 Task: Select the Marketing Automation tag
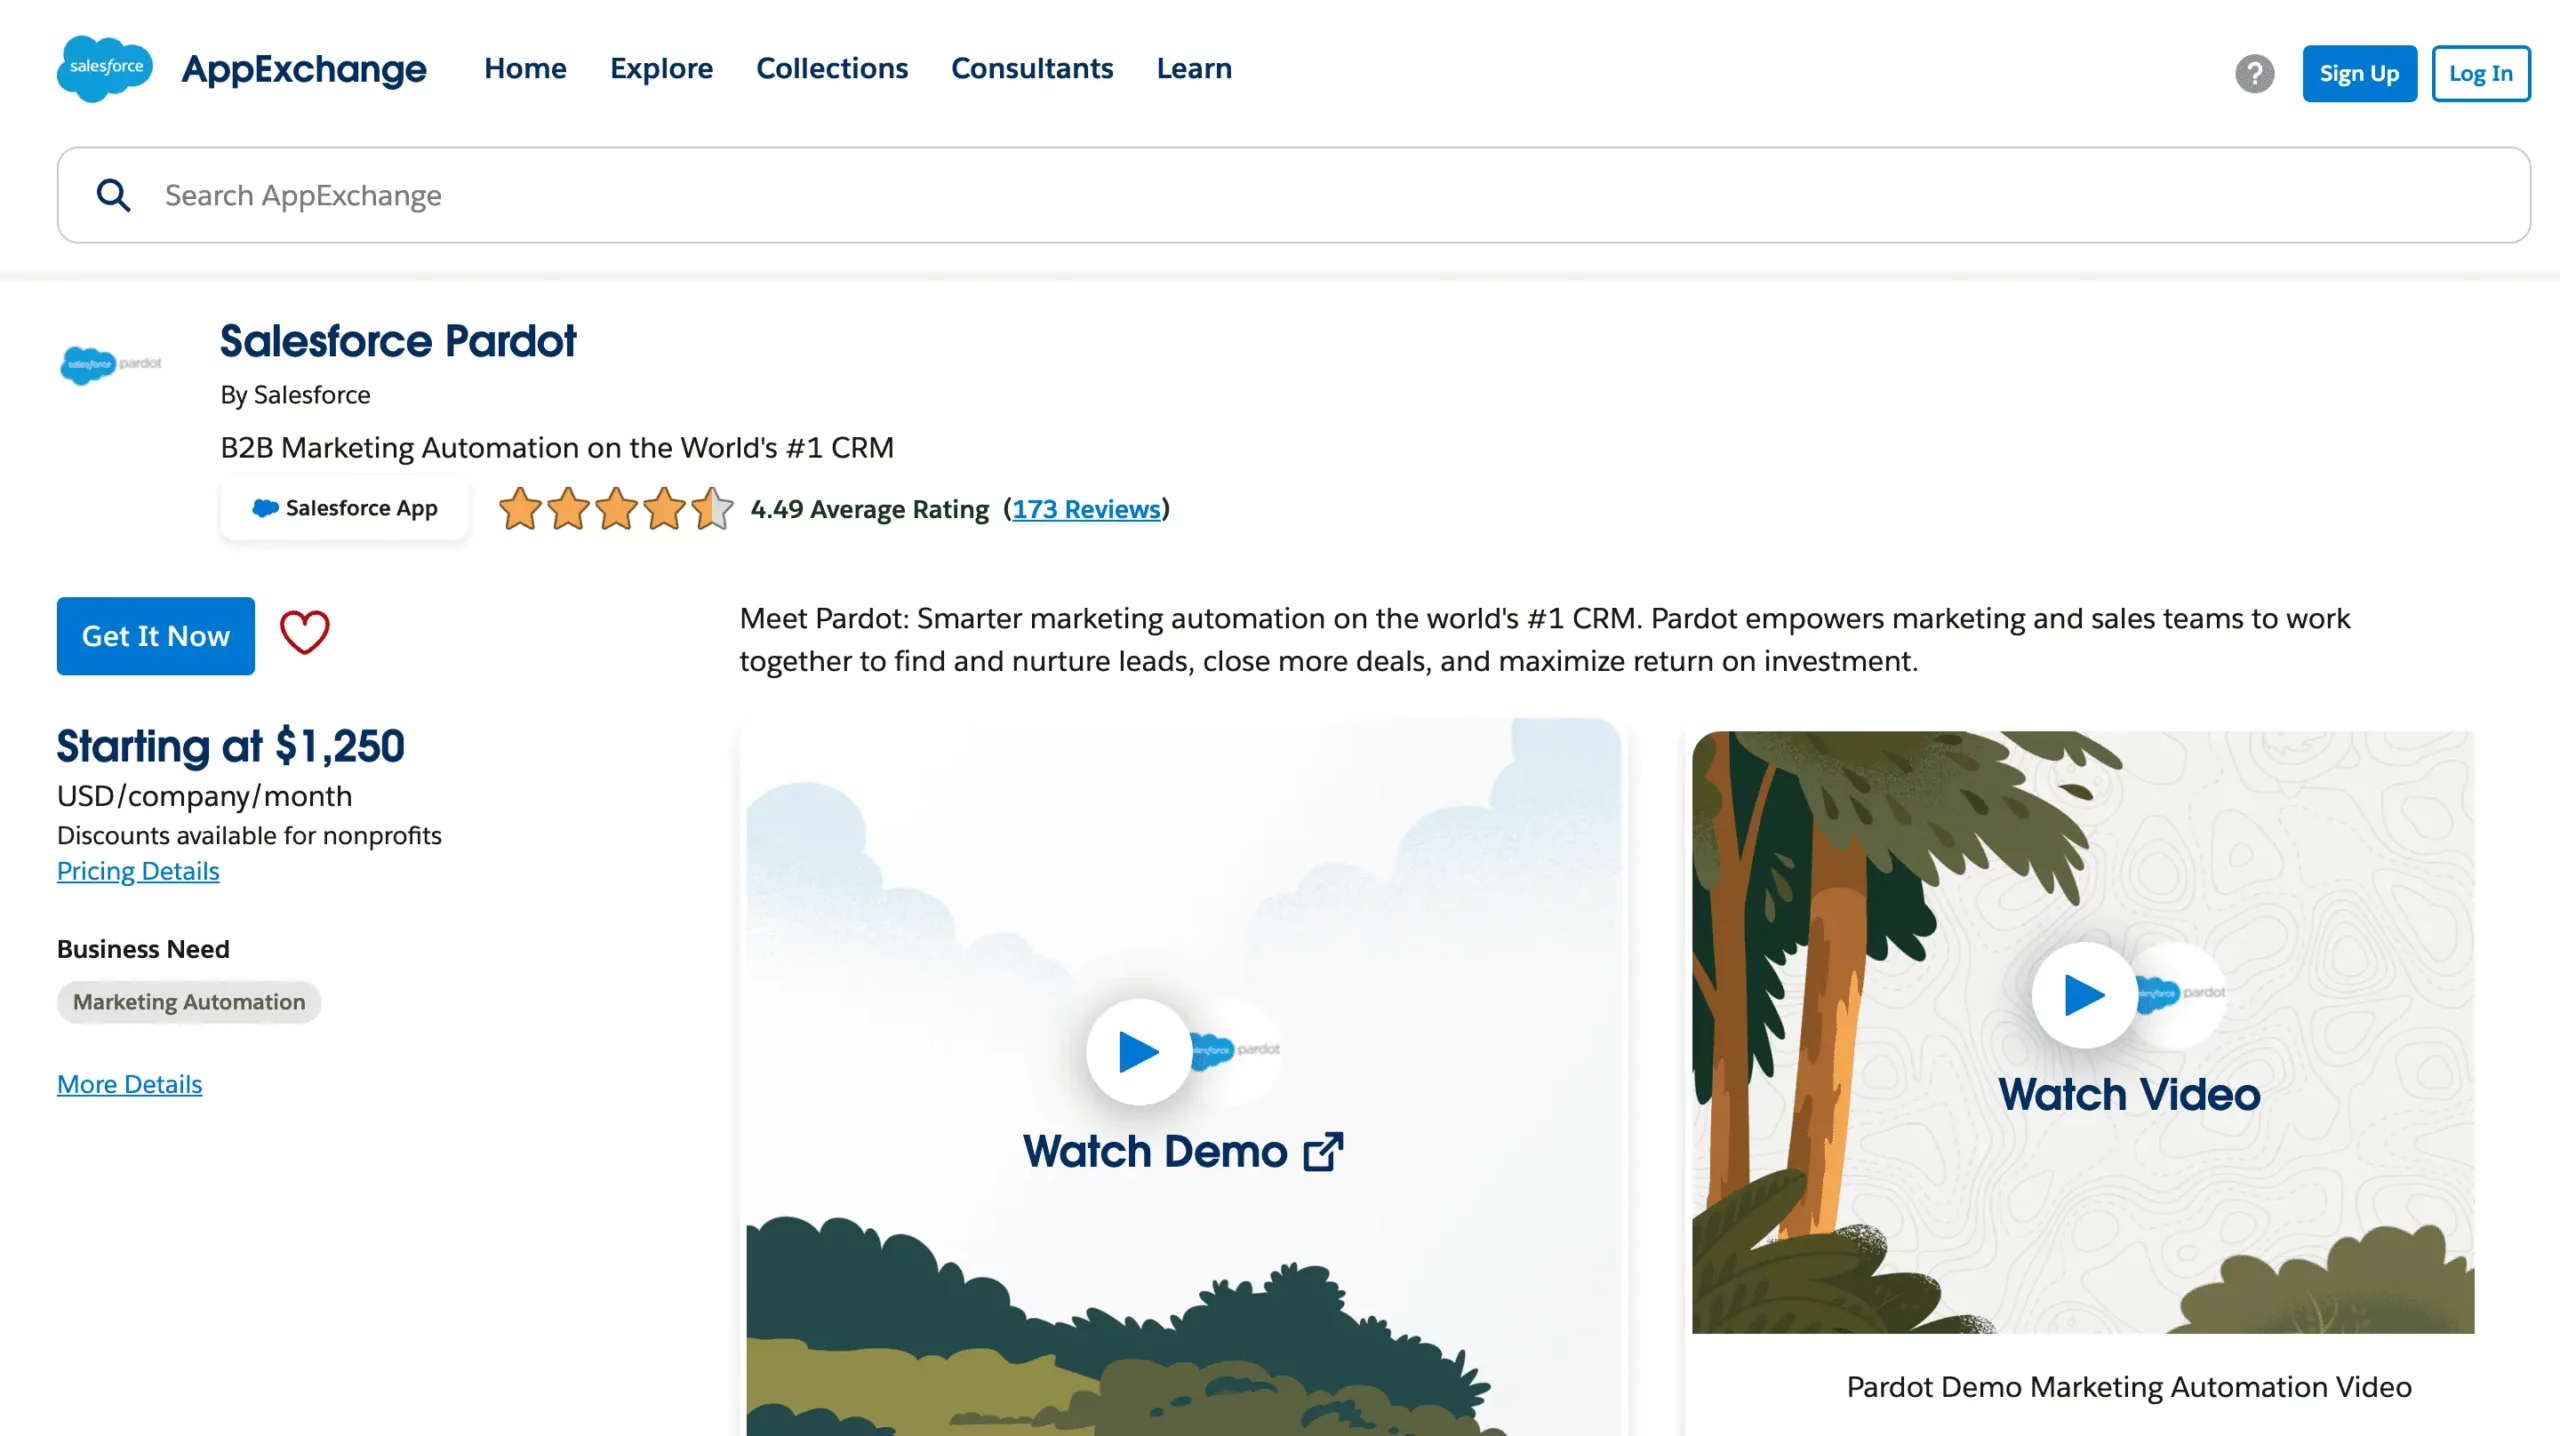(x=189, y=1002)
